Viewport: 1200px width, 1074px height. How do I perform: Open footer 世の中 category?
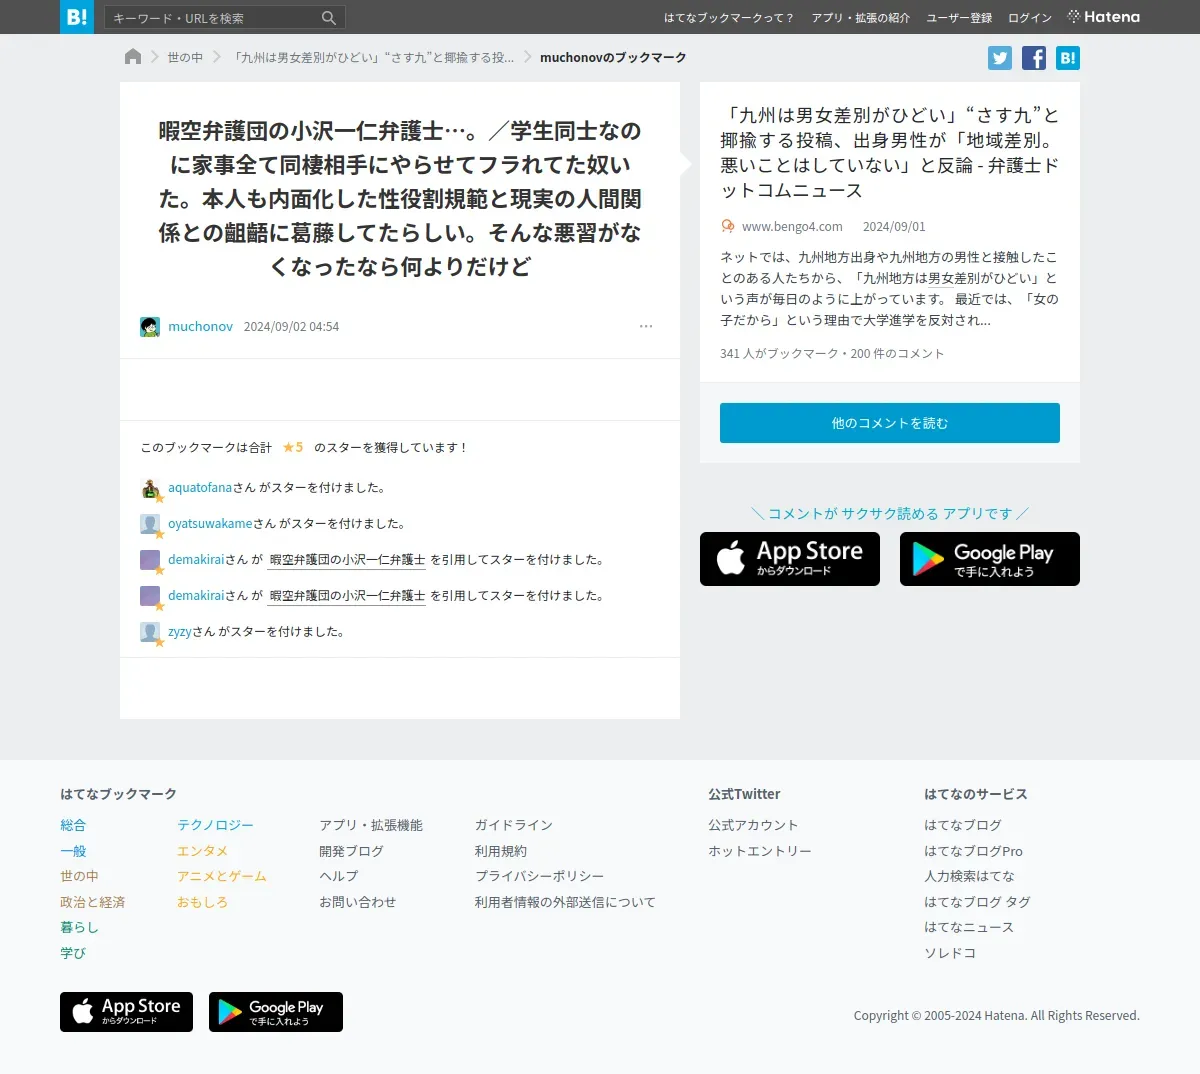(79, 876)
